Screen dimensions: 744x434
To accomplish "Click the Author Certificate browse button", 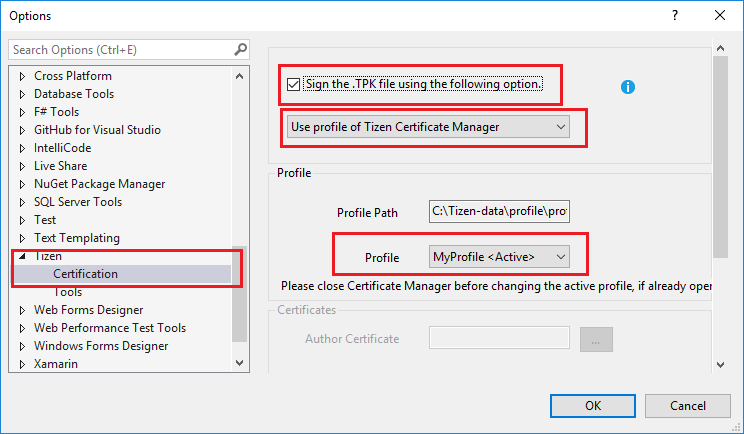I will coord(596,339).
